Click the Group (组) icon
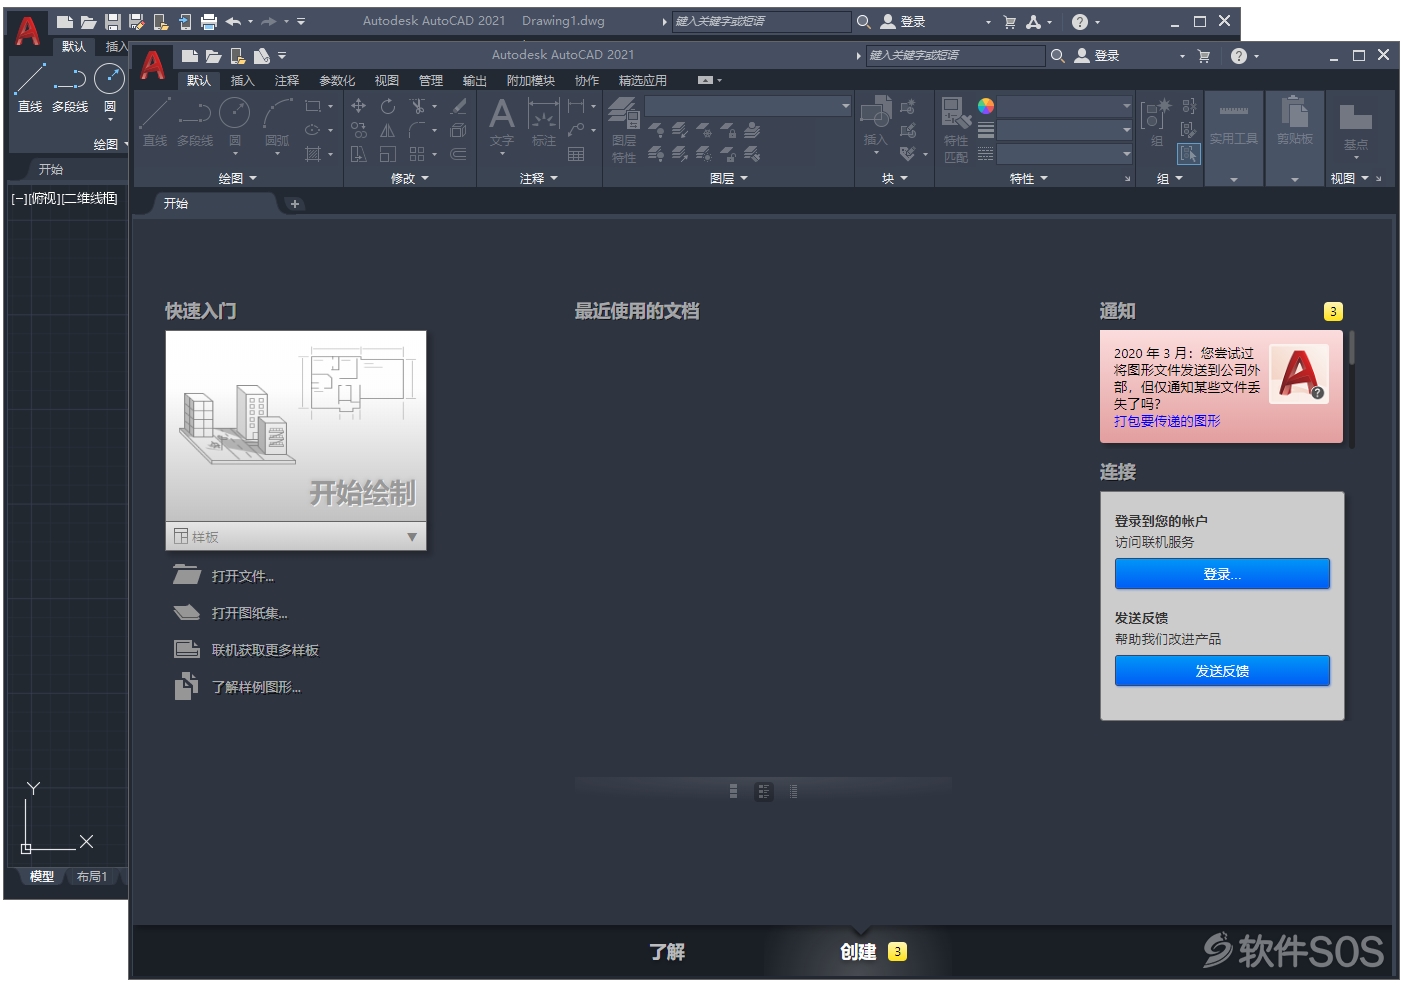 coord(1156,124)
